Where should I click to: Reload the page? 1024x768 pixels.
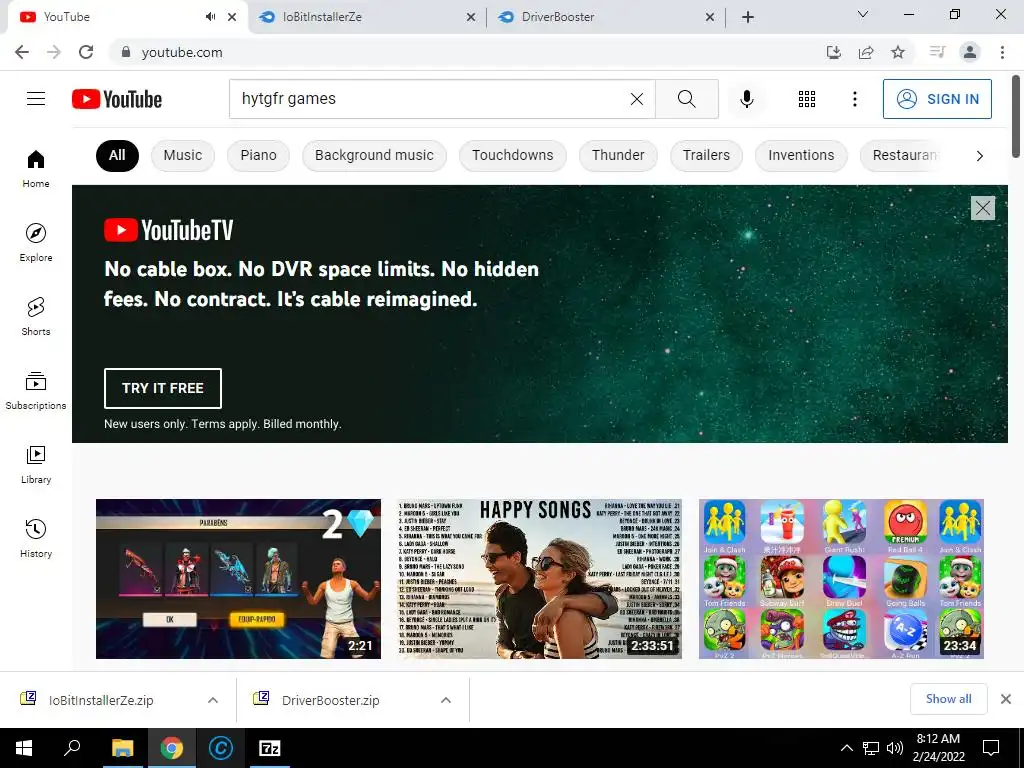click(86, 52)
